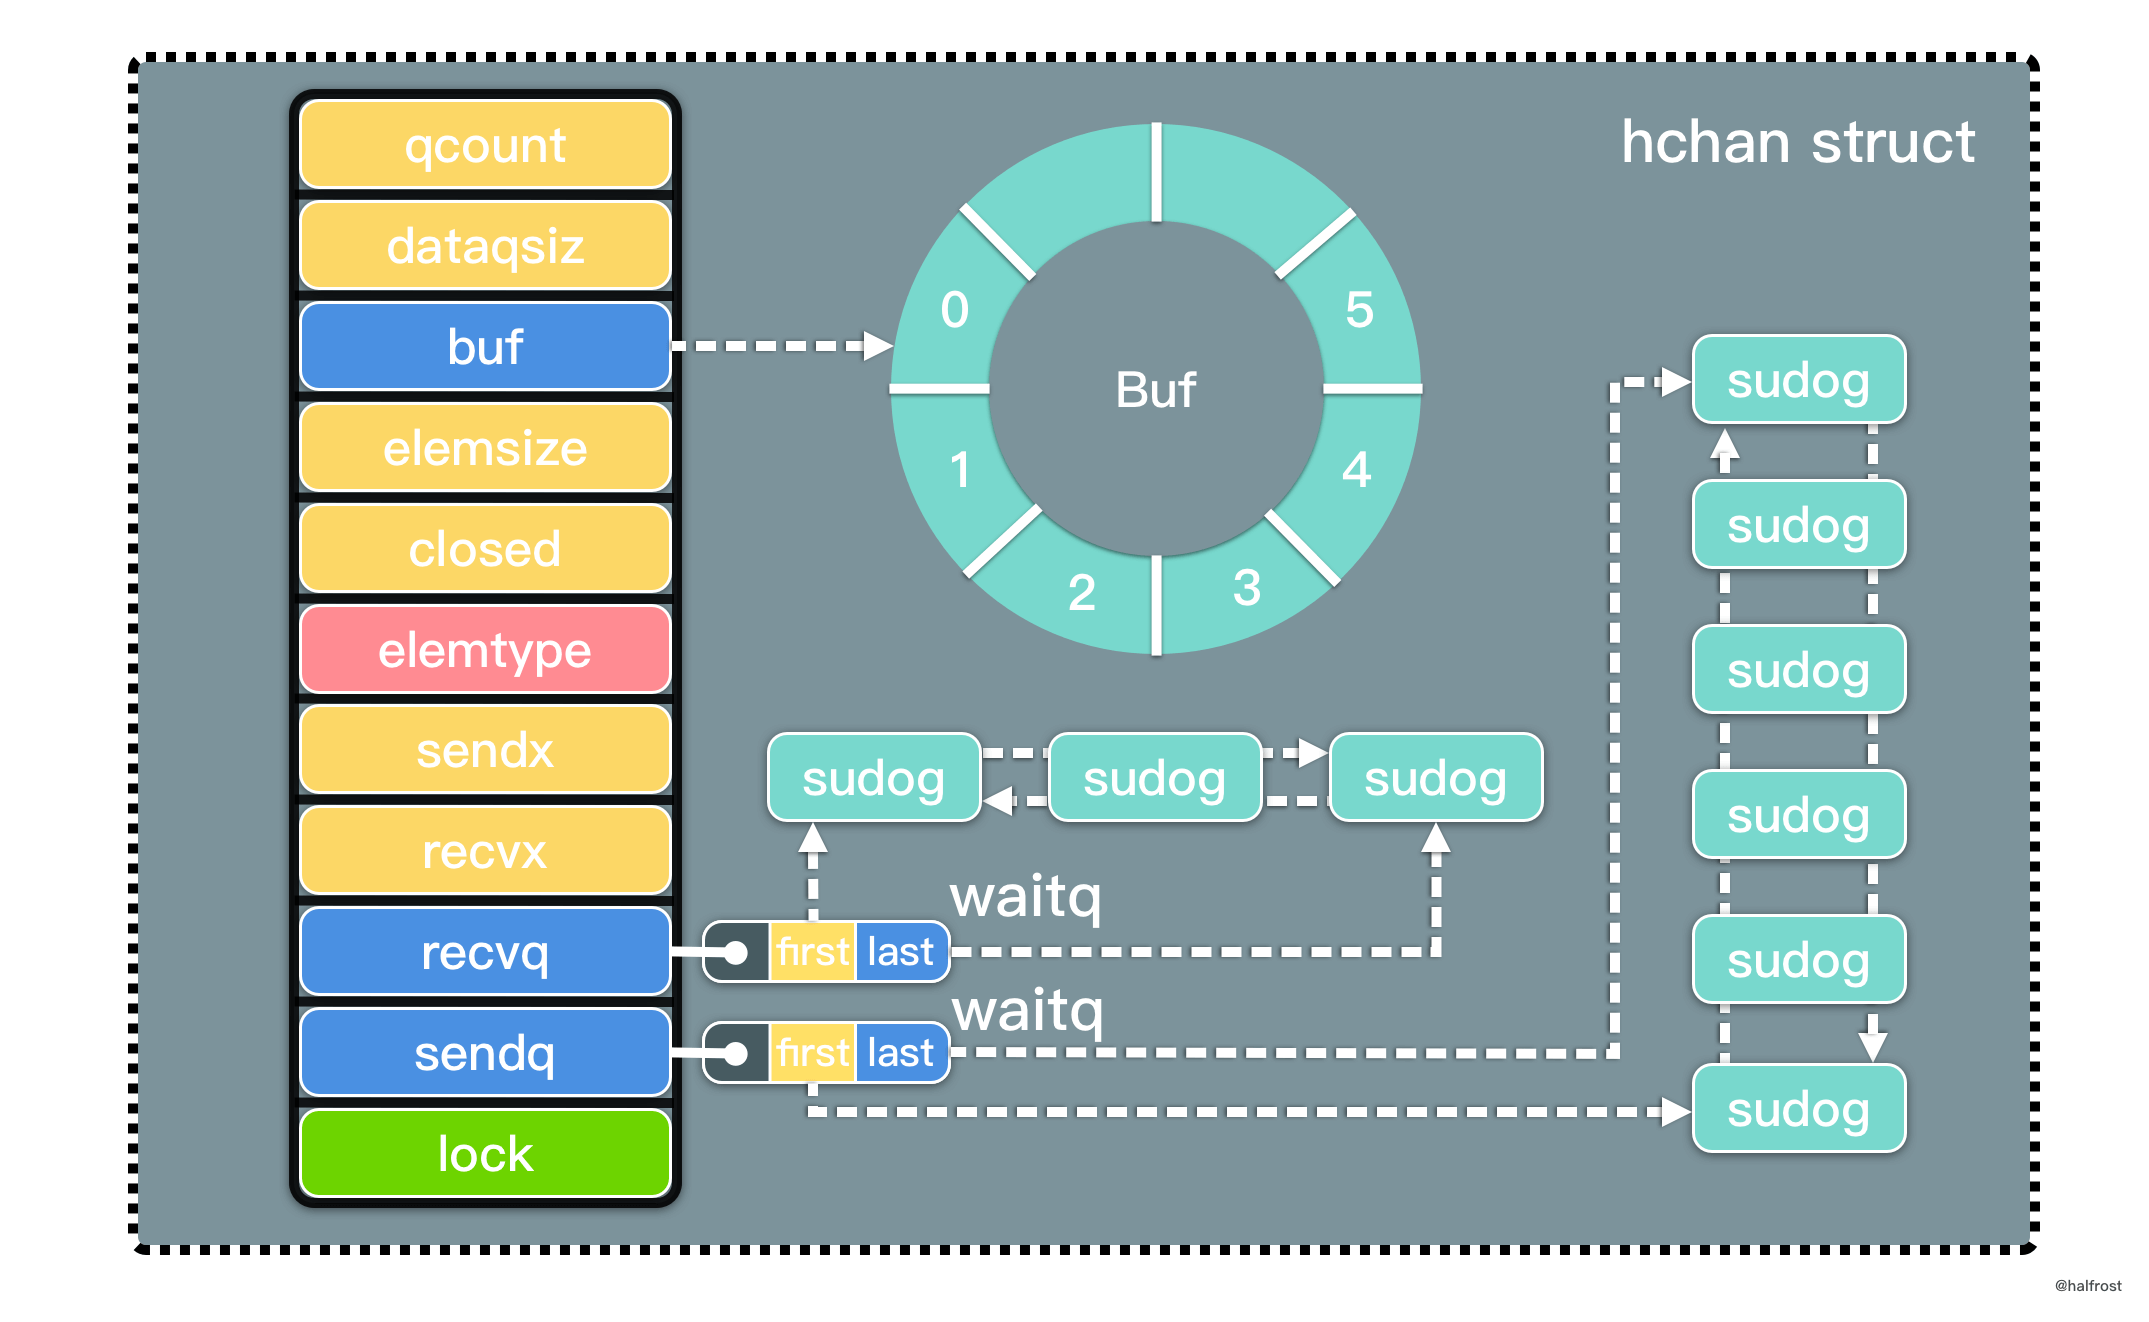Click the green lock field
Viewport: 2149px width, 1322px height.
click(x=485, y=1154)
